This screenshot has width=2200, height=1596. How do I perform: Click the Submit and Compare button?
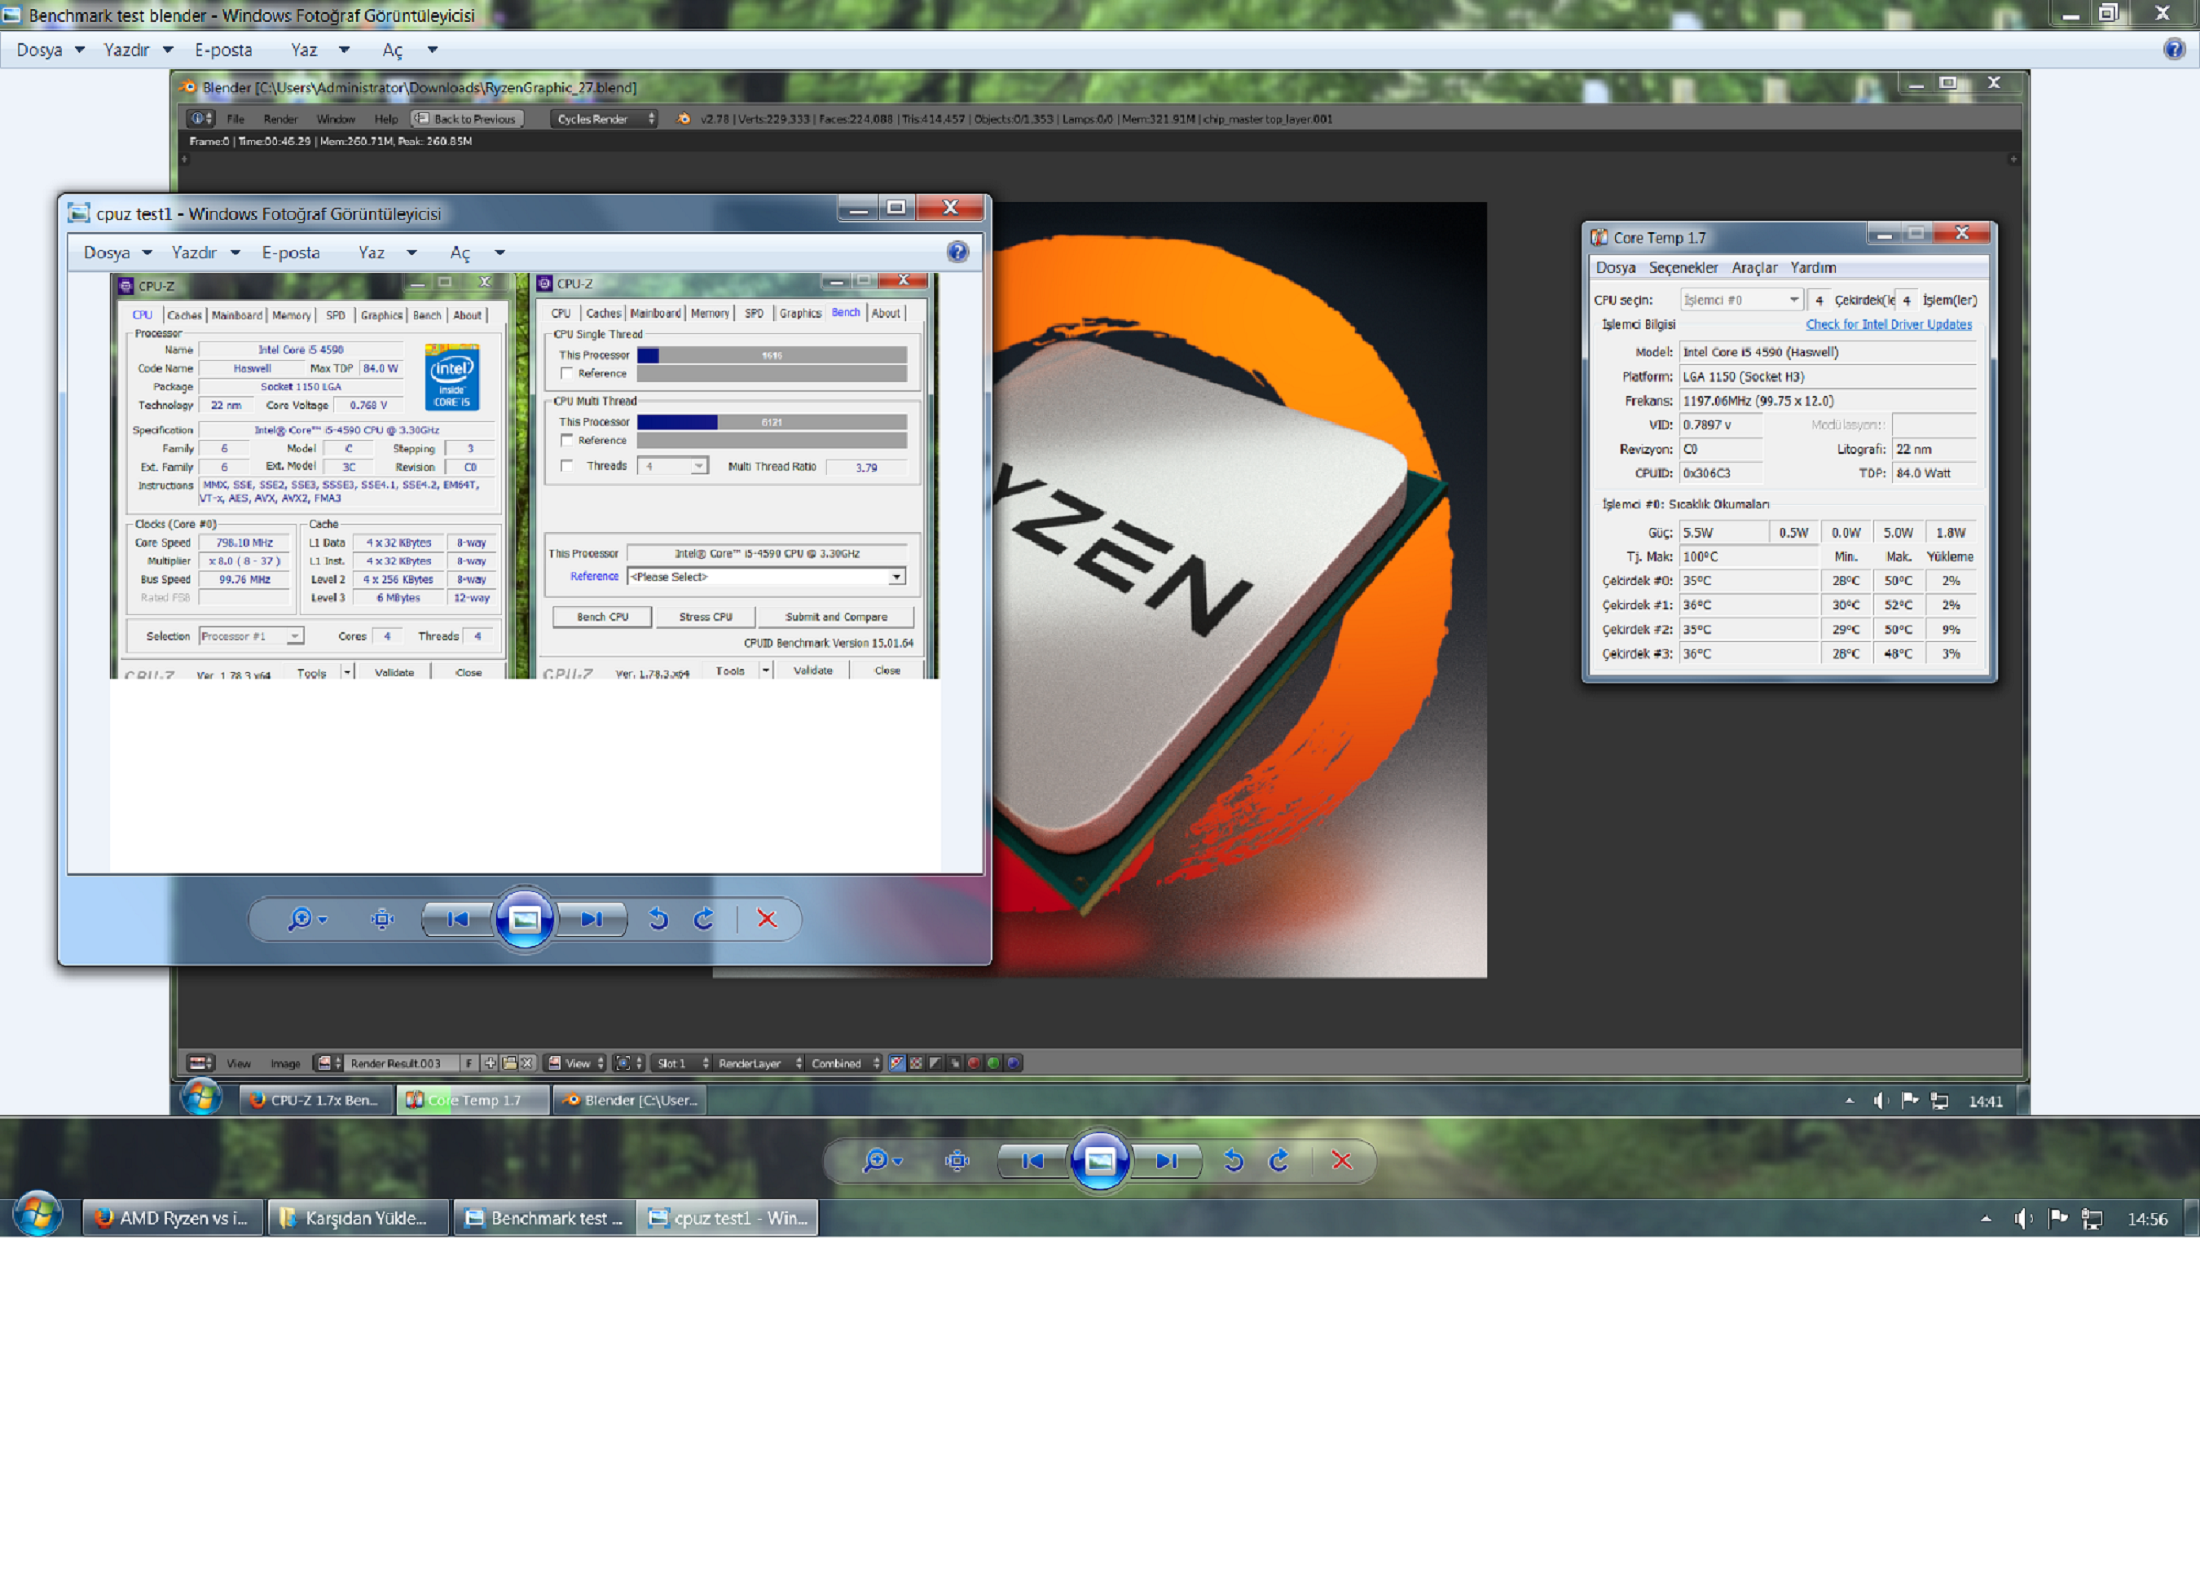coord(836,617)
